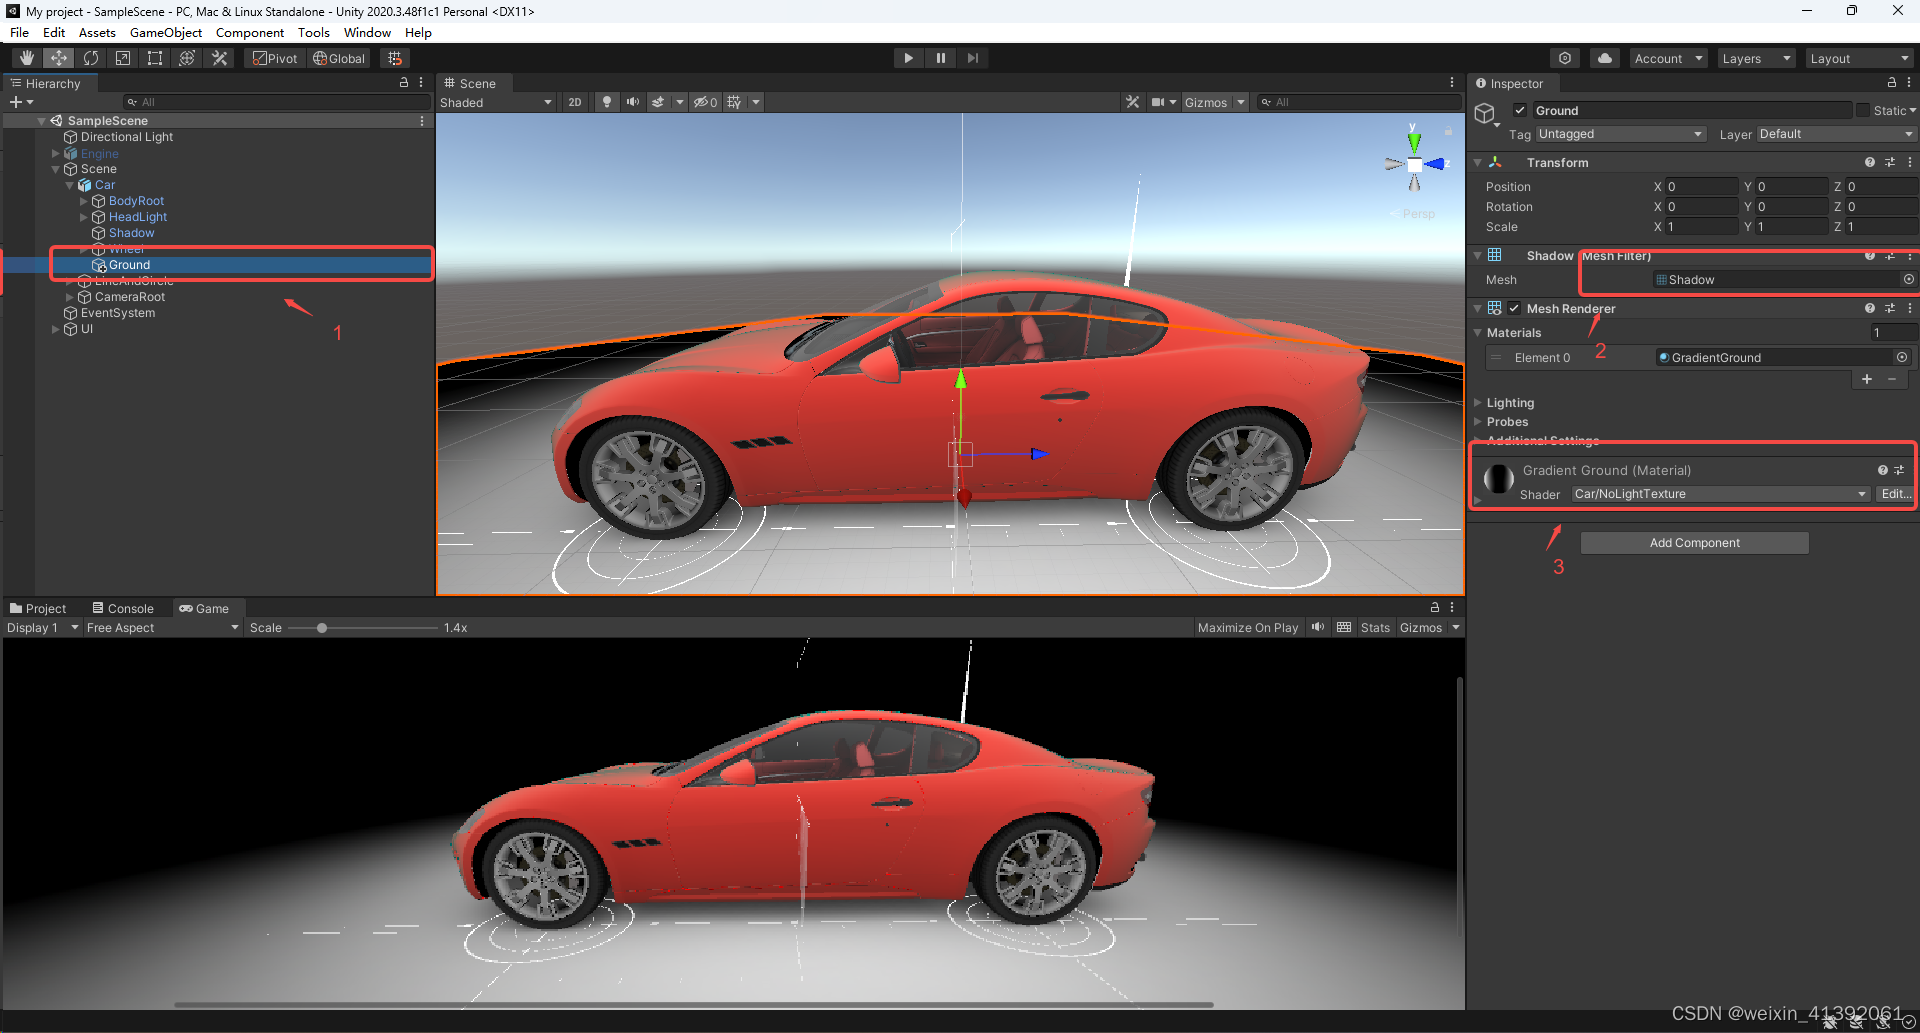Disable the Mesh Renderer component checkbox
1920x1033 pixels.
click(1514, 308)
